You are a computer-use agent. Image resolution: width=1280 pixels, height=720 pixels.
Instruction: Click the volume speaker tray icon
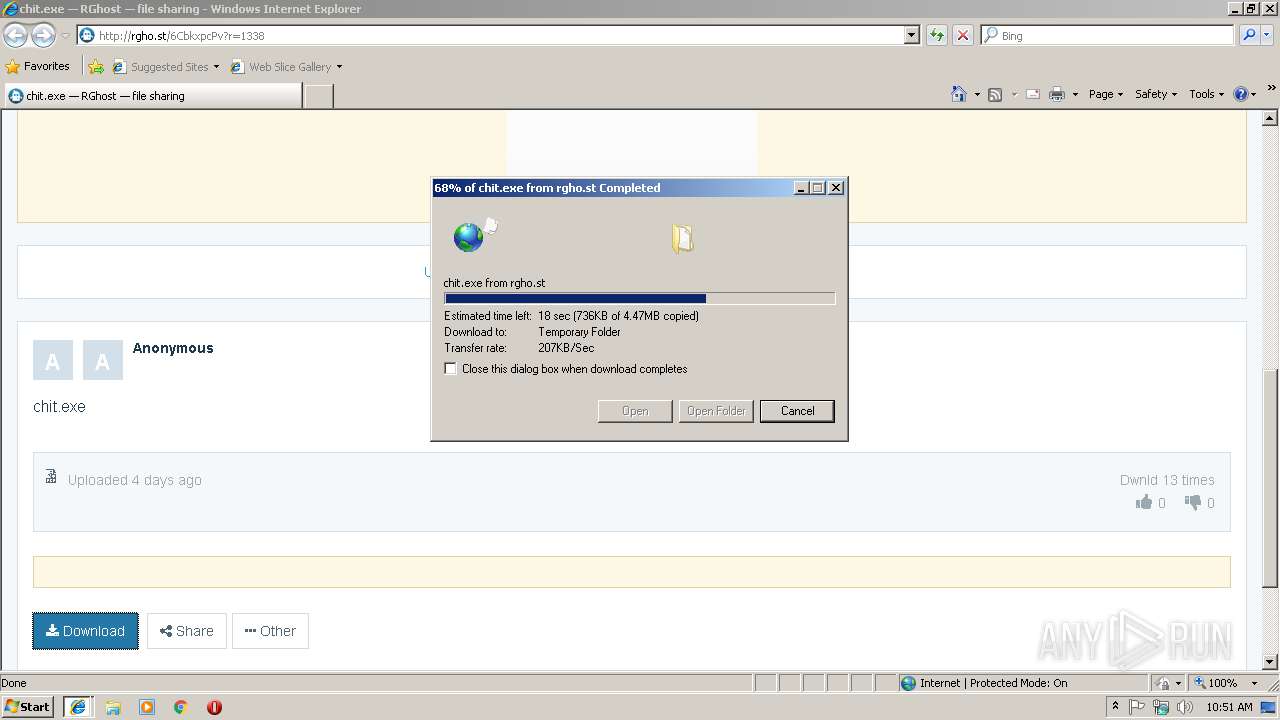[1185, 707]
